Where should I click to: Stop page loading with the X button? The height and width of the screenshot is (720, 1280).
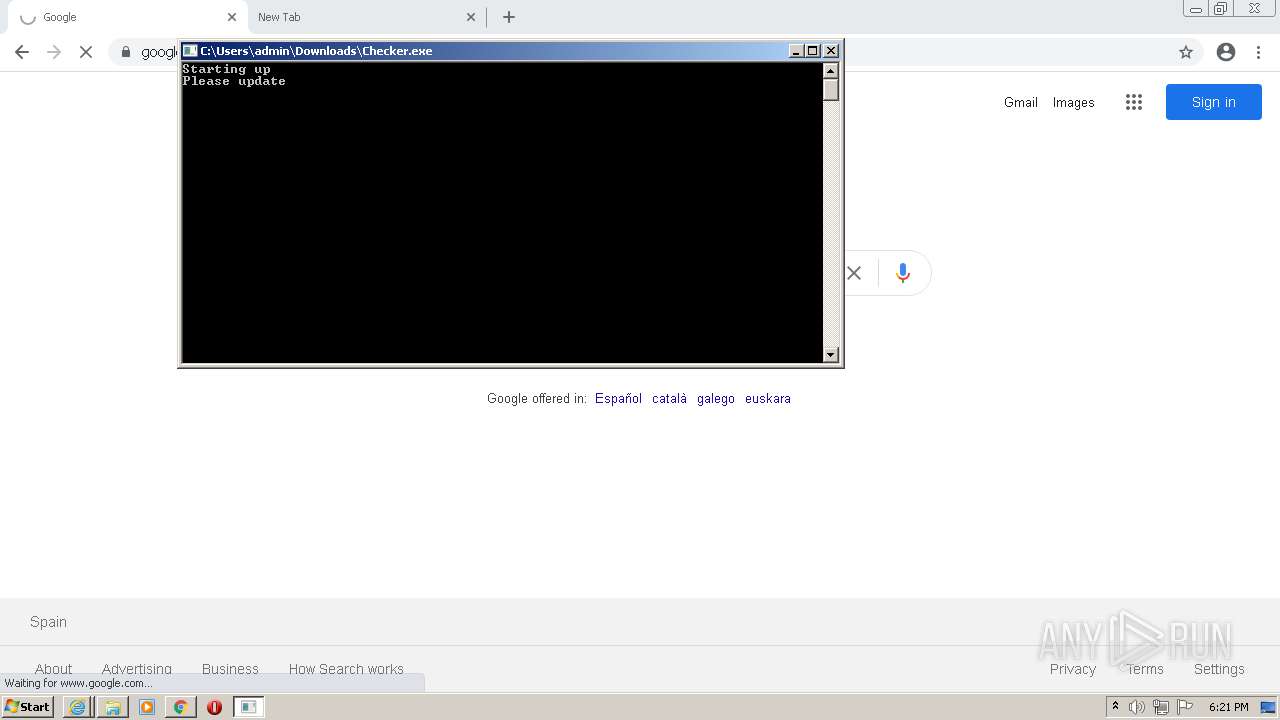click(86, 52)
